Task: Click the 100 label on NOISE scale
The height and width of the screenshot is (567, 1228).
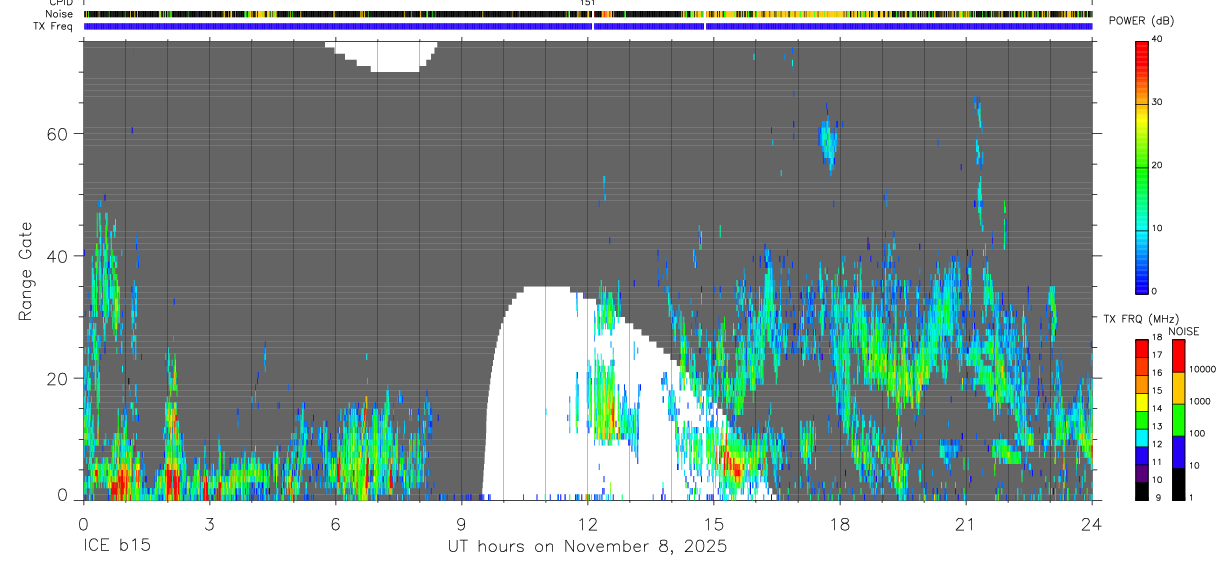Action: [1198, 433]
